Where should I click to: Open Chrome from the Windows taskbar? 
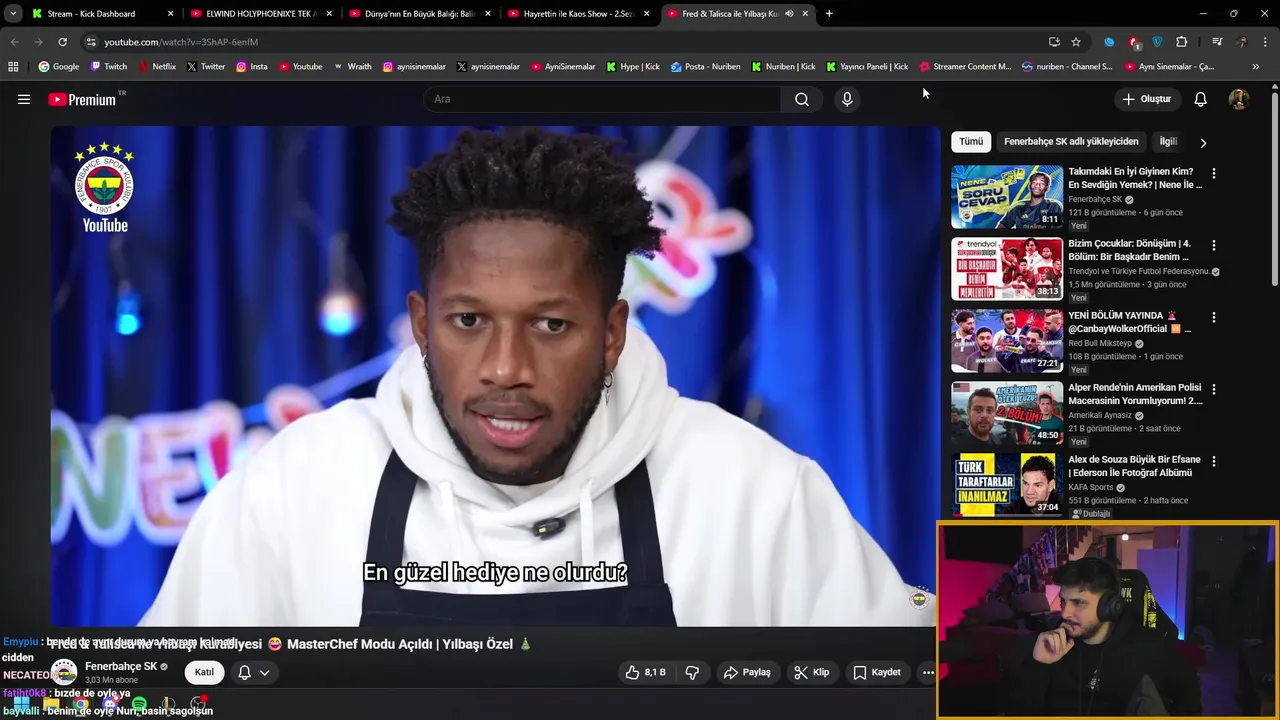click(x=81, y=705)
